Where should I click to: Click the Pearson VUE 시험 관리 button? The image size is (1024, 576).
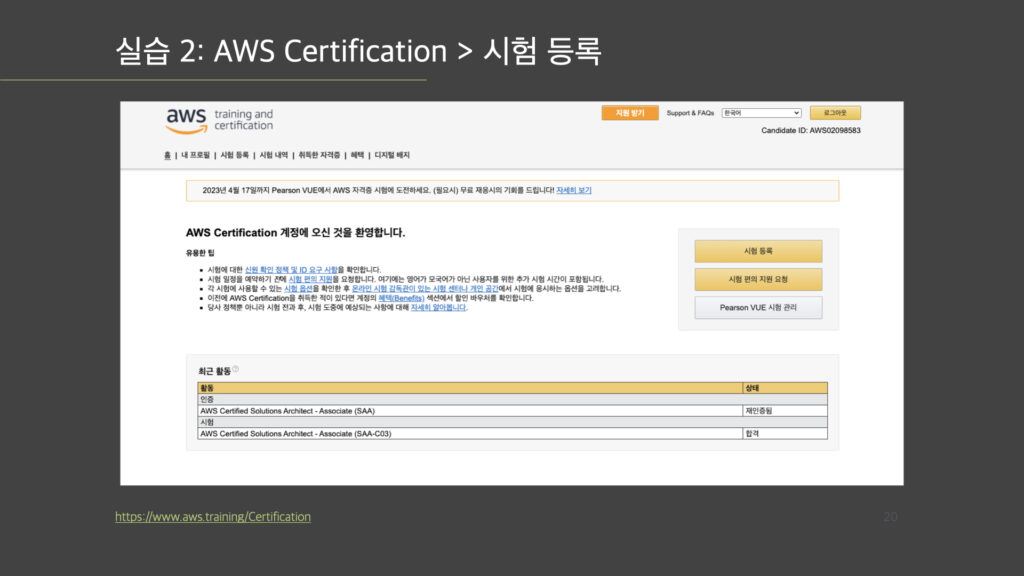click(x=758, y=308)
